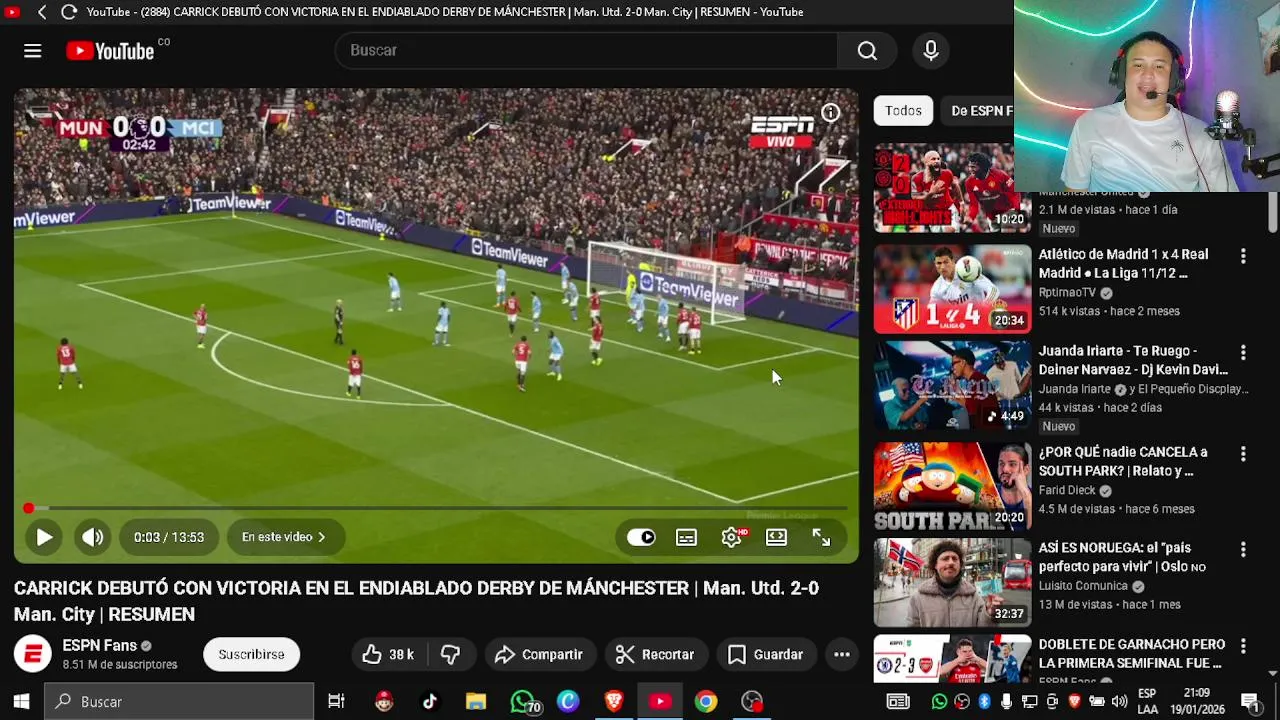Click Compartir share button
Screen dimensions: 1280x720
[x=538, y=654]
